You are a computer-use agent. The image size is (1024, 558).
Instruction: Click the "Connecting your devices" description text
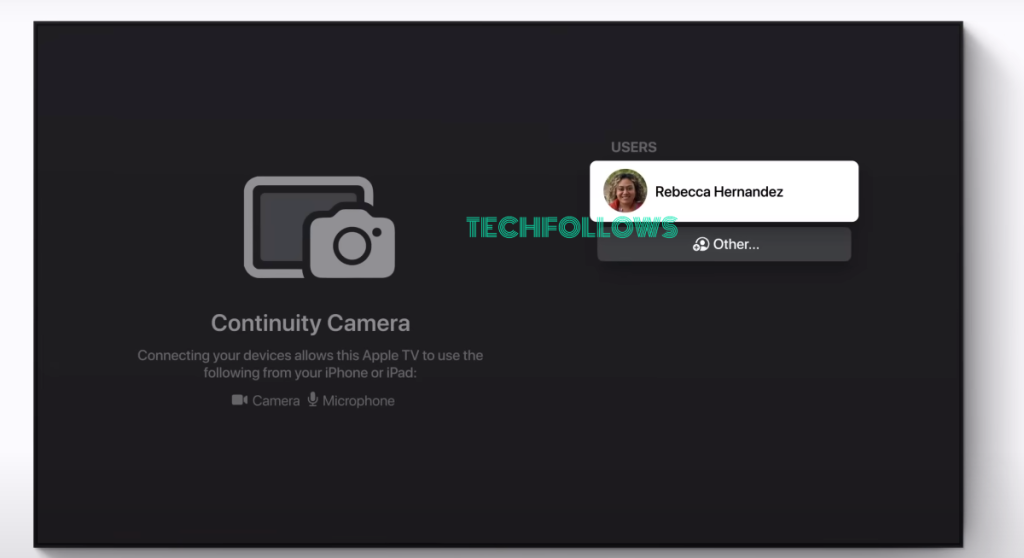point(310,364)
